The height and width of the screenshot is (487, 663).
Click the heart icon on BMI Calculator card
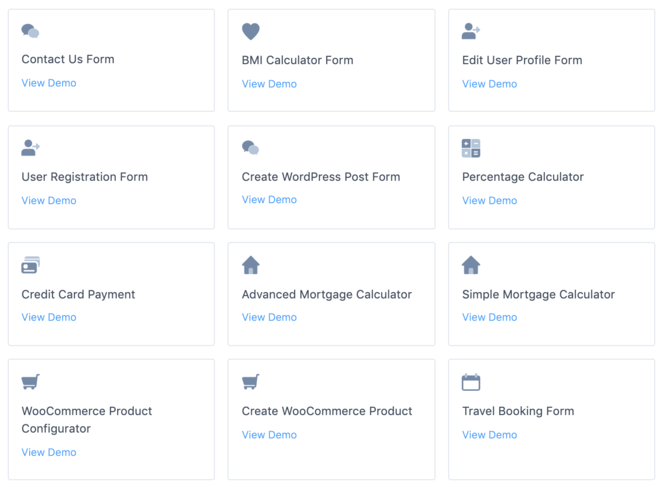251,32
